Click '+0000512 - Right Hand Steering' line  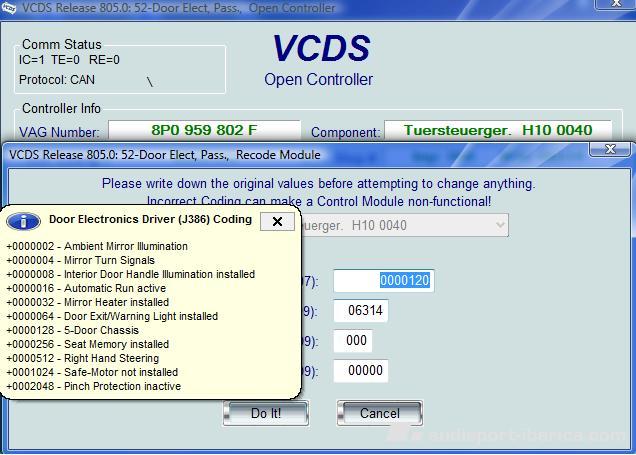coord(83,358)
